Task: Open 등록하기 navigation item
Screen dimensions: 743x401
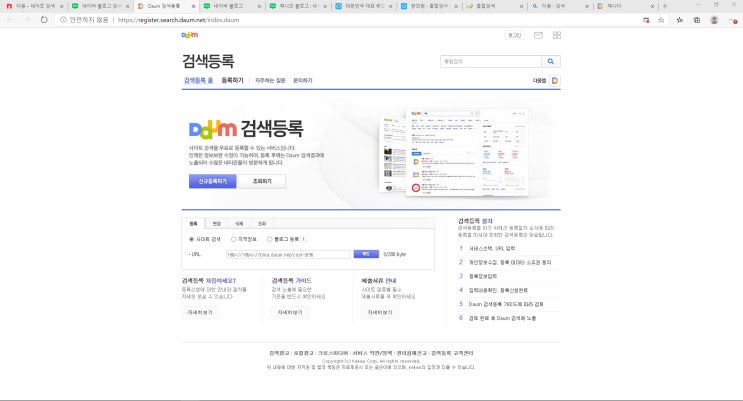Action: (233, 81)
